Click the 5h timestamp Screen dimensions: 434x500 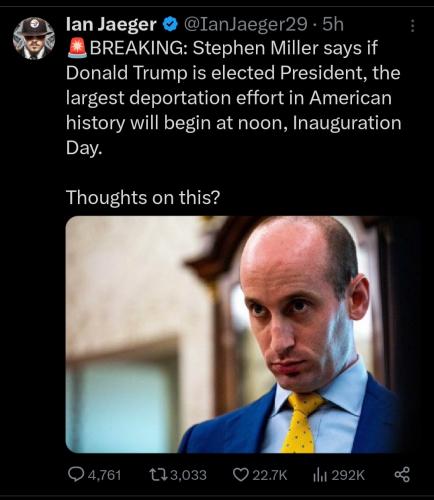tap(333, 24)
